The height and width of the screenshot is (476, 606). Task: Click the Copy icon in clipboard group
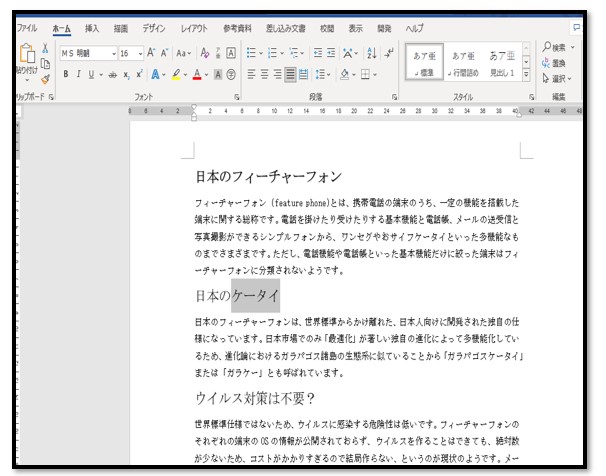(x=45, y=63)
